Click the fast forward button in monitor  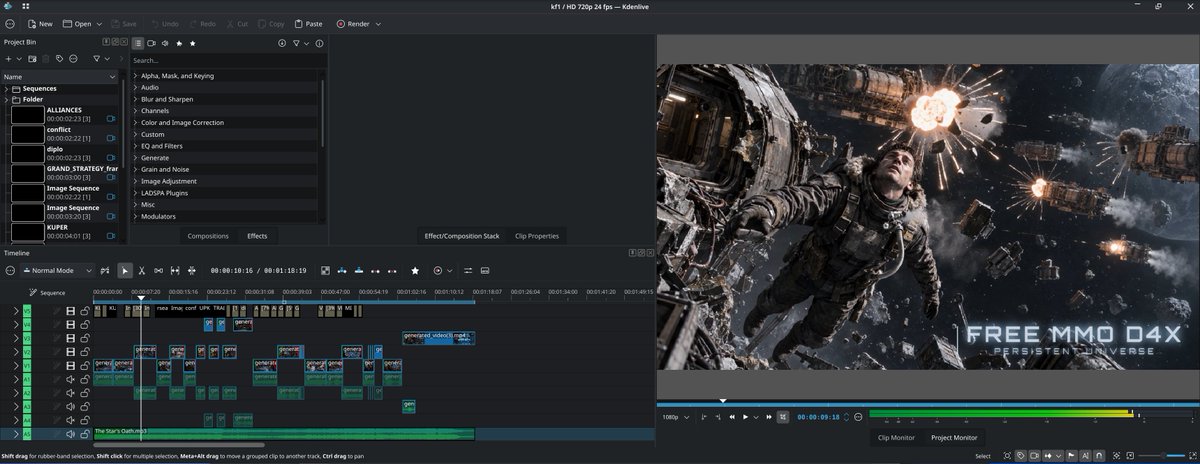tap(769, 417)
